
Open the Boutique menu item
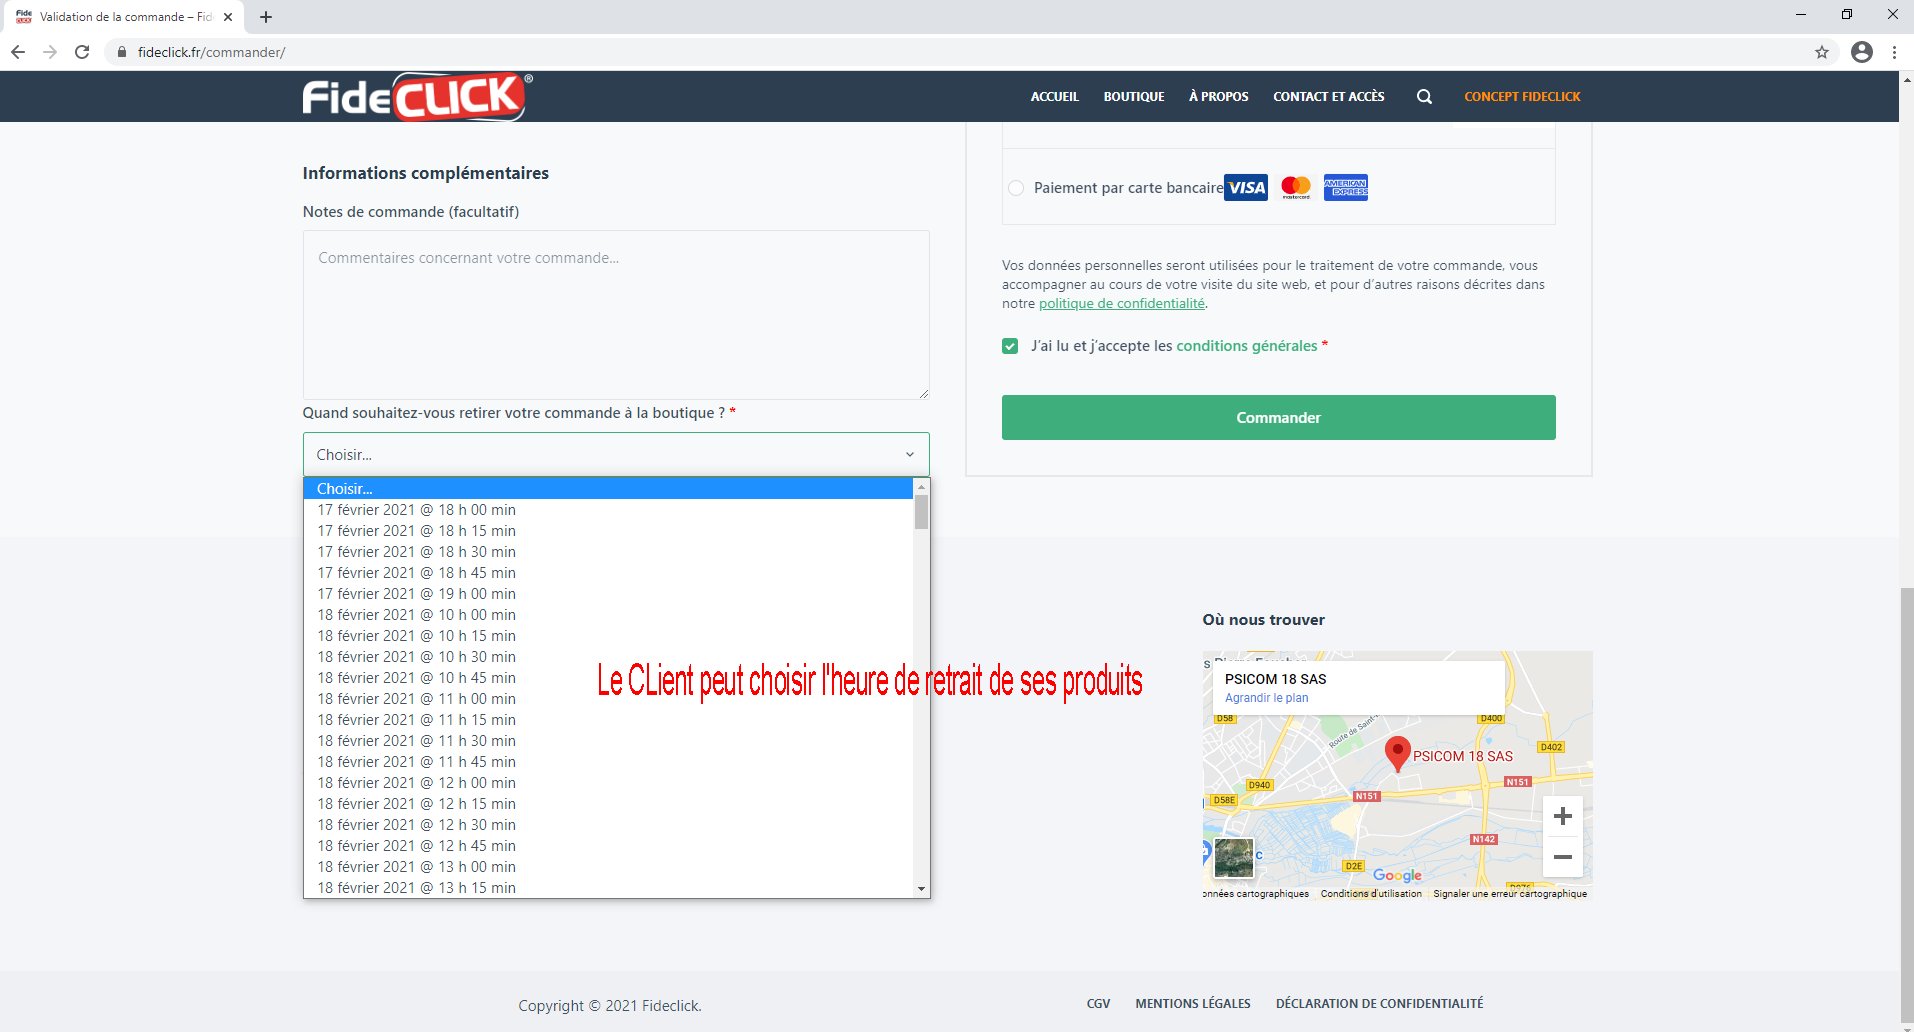(x=1133, y=97)
